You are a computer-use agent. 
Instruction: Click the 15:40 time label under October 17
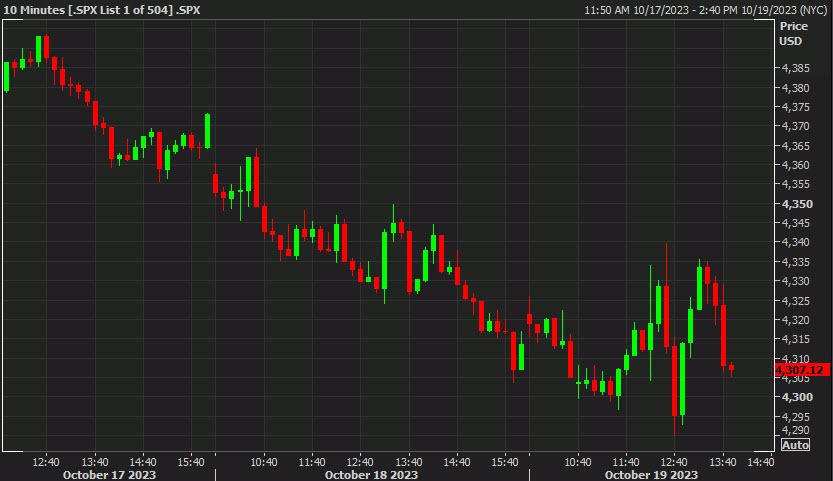coord(191,462)
